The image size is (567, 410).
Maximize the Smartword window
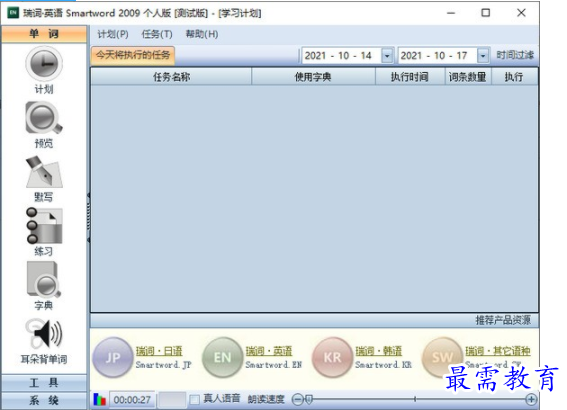tap(486, 13)
